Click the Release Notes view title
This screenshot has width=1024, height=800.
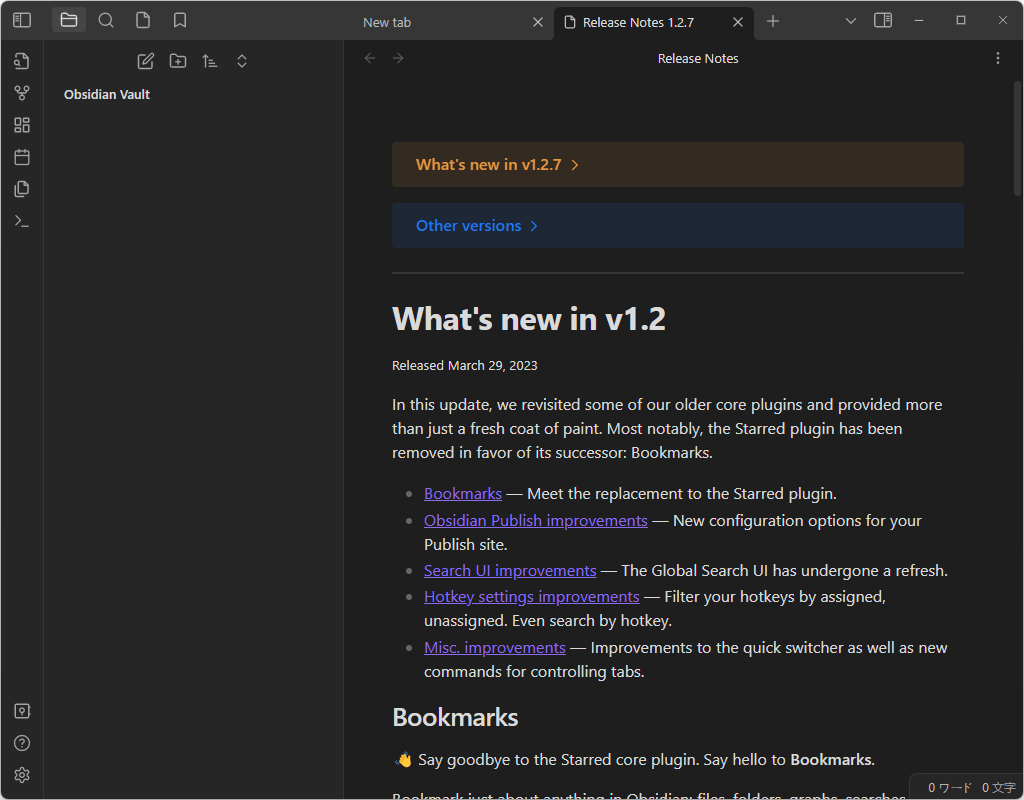pos(697,59)
